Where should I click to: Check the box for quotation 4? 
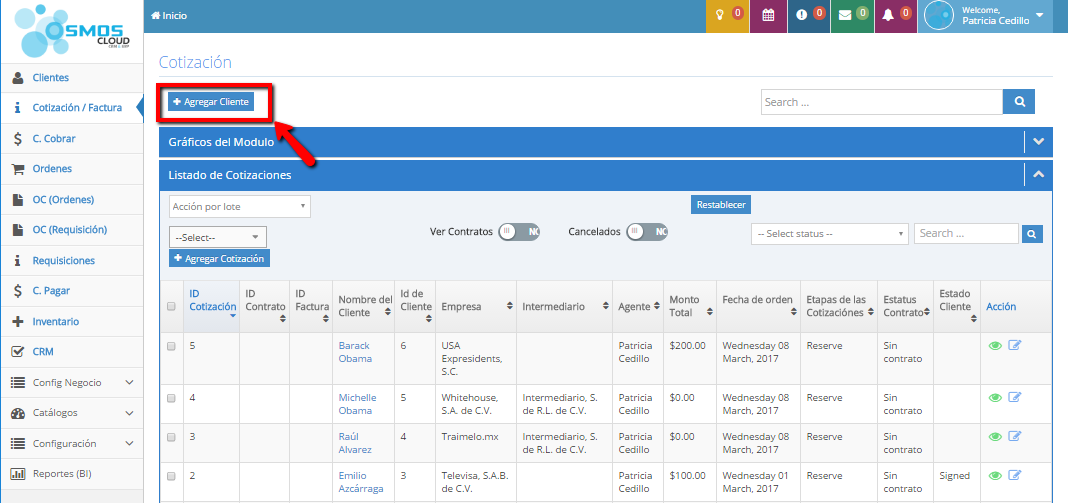[x=171, y=398]
